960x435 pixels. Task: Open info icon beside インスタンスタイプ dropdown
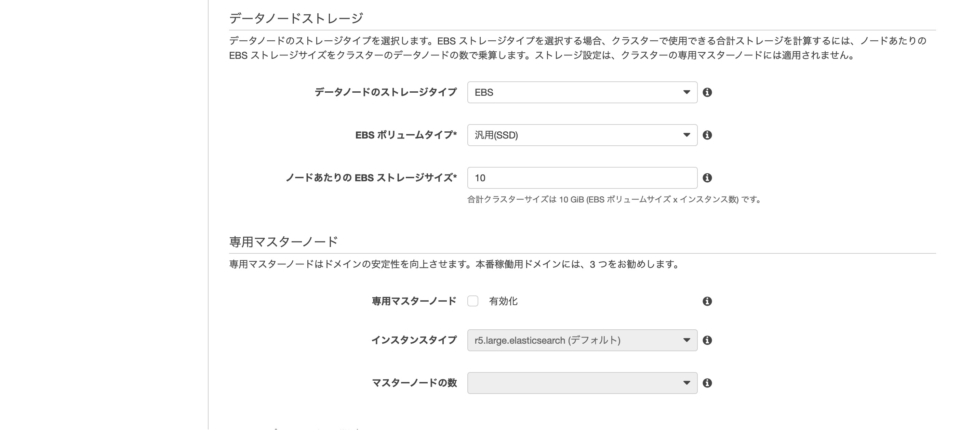click(707, 340)
